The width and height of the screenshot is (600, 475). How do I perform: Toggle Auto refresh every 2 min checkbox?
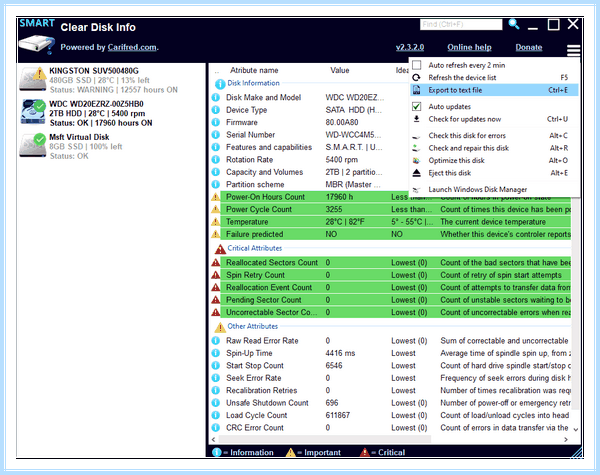click(417, 65)
